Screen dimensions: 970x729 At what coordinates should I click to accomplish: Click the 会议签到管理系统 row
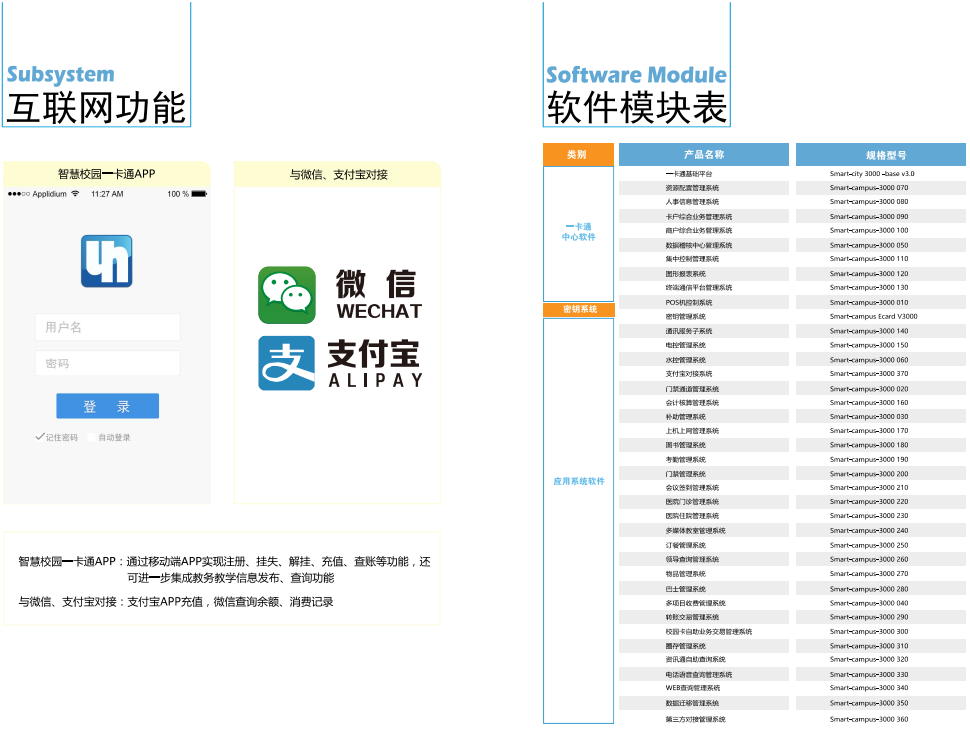[704, 488]
